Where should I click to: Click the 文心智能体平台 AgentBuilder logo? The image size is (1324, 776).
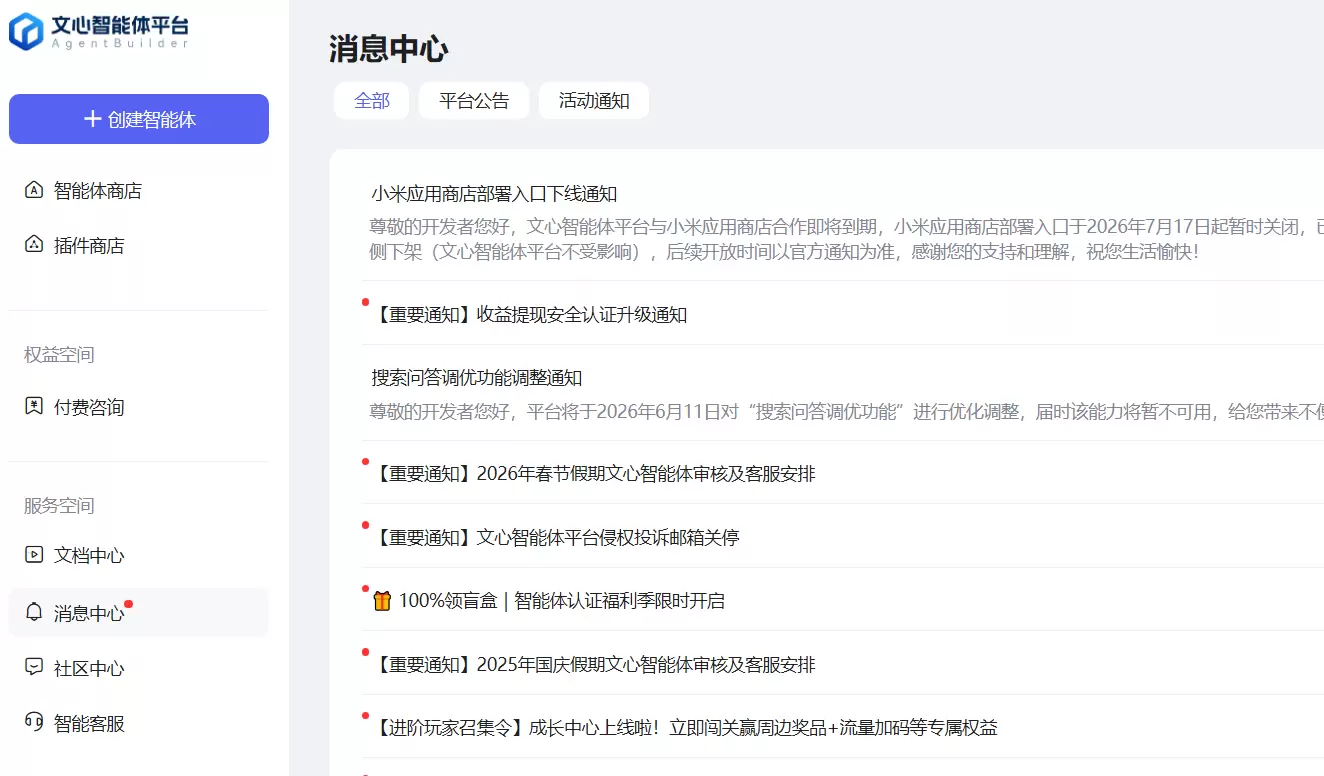[x=99, y=31]
